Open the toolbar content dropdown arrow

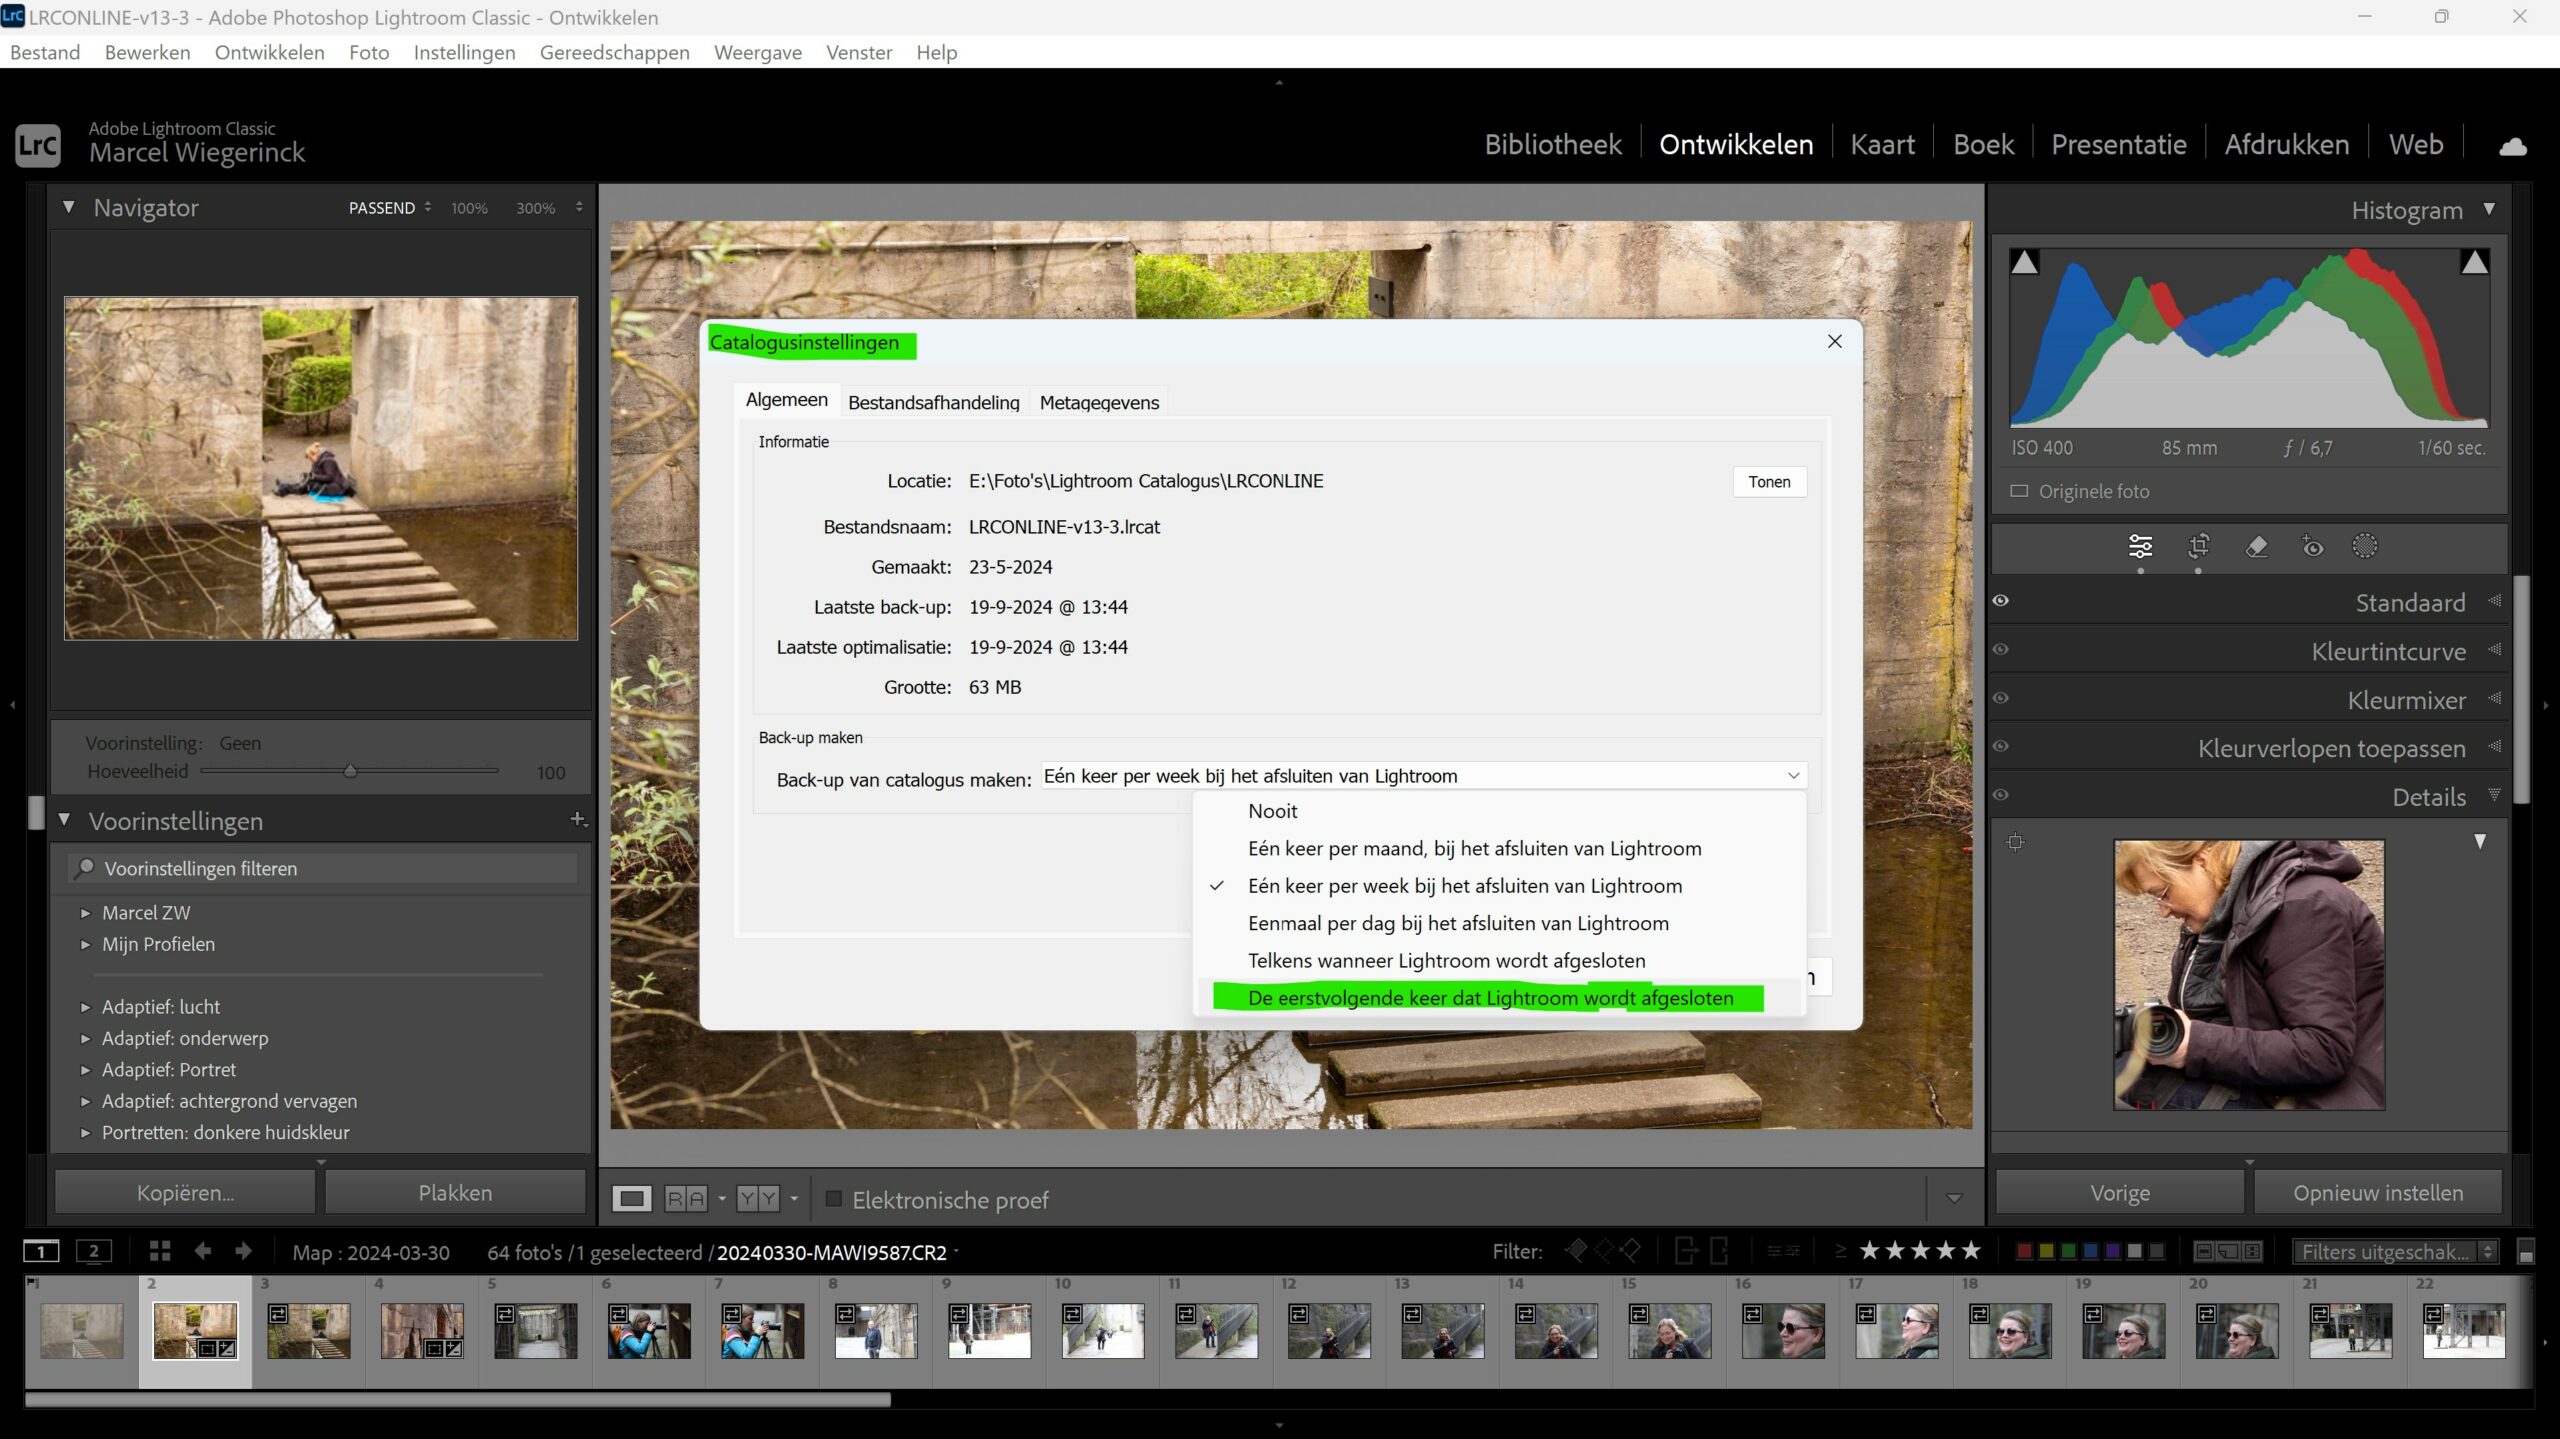pyautogui.click(x=1954, y=1198)
